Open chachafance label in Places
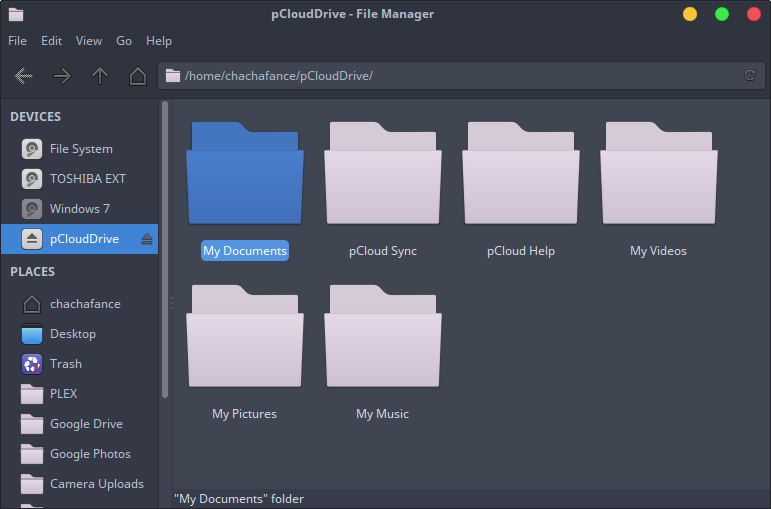Viewport: 771px width, 509px height. pyautogui.click(x=86, y=304)
